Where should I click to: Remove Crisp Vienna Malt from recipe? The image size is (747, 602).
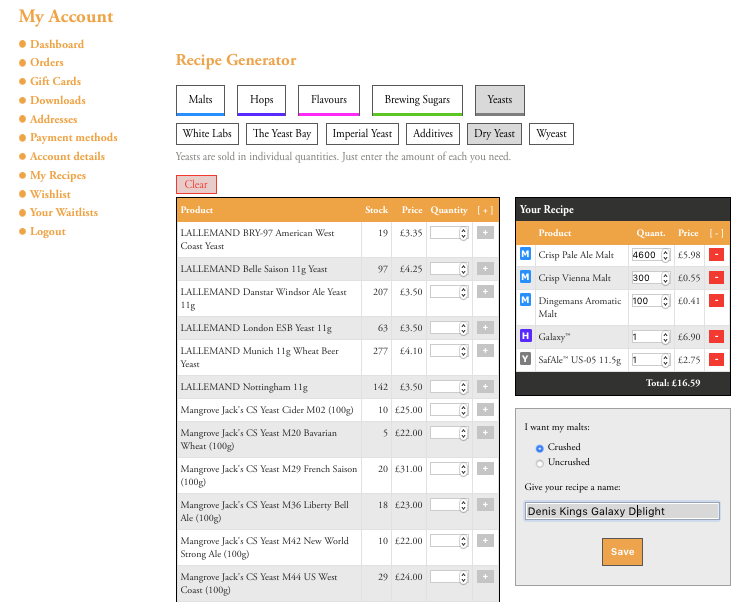716,278
